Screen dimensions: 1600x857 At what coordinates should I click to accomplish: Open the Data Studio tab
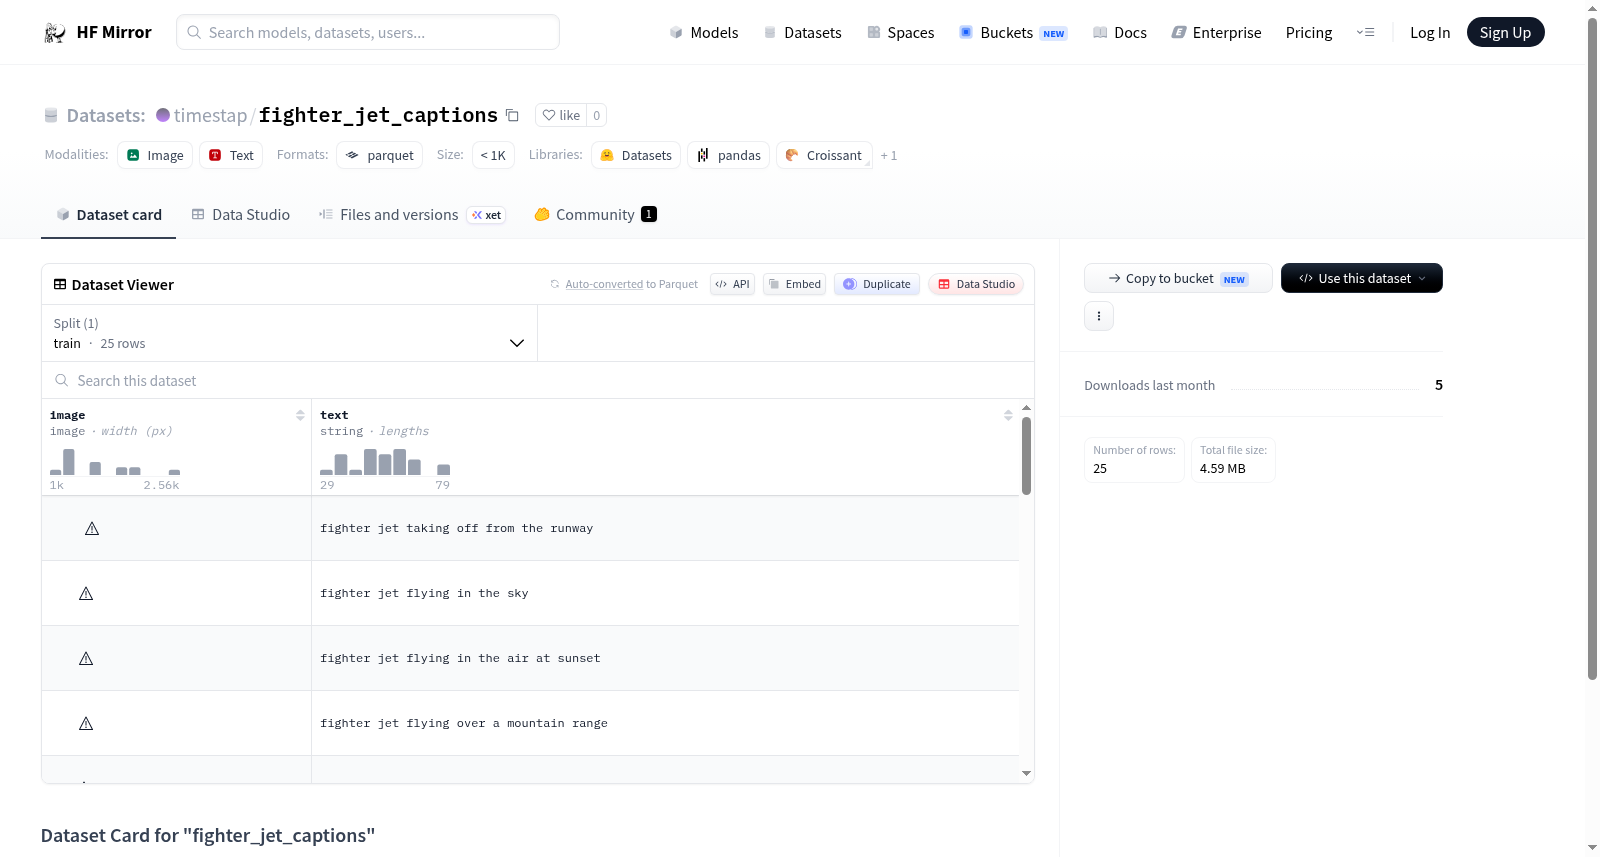point(241,215)
